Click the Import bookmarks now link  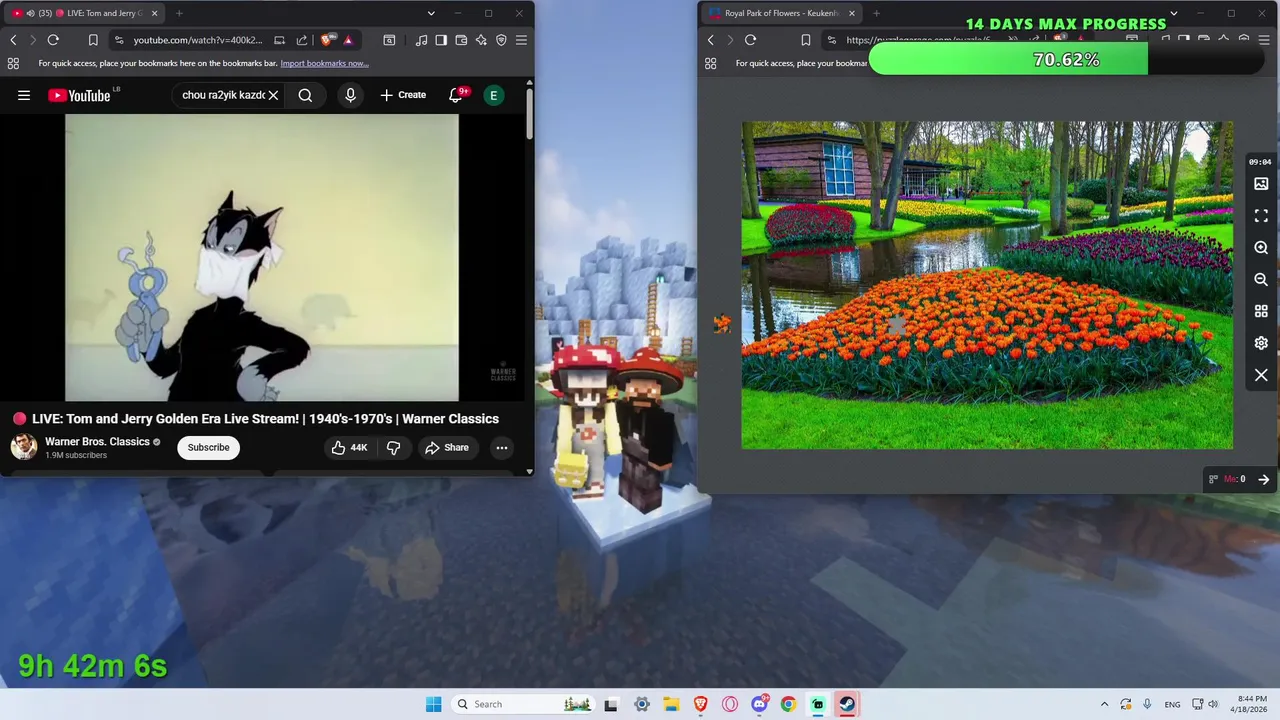tap(324, 63)
